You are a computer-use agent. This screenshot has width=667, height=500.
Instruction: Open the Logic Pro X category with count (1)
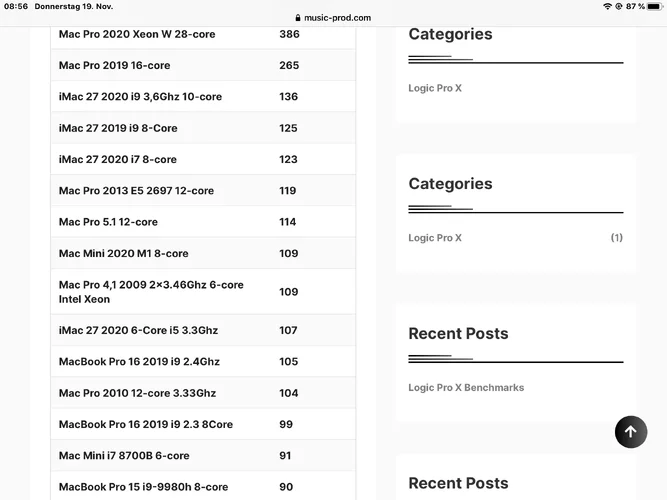pyautogui.click(x=435, y=238)
